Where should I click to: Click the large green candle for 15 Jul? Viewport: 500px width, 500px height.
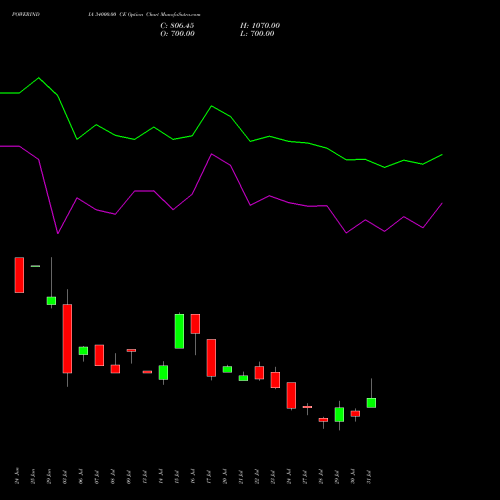[179, 331]
